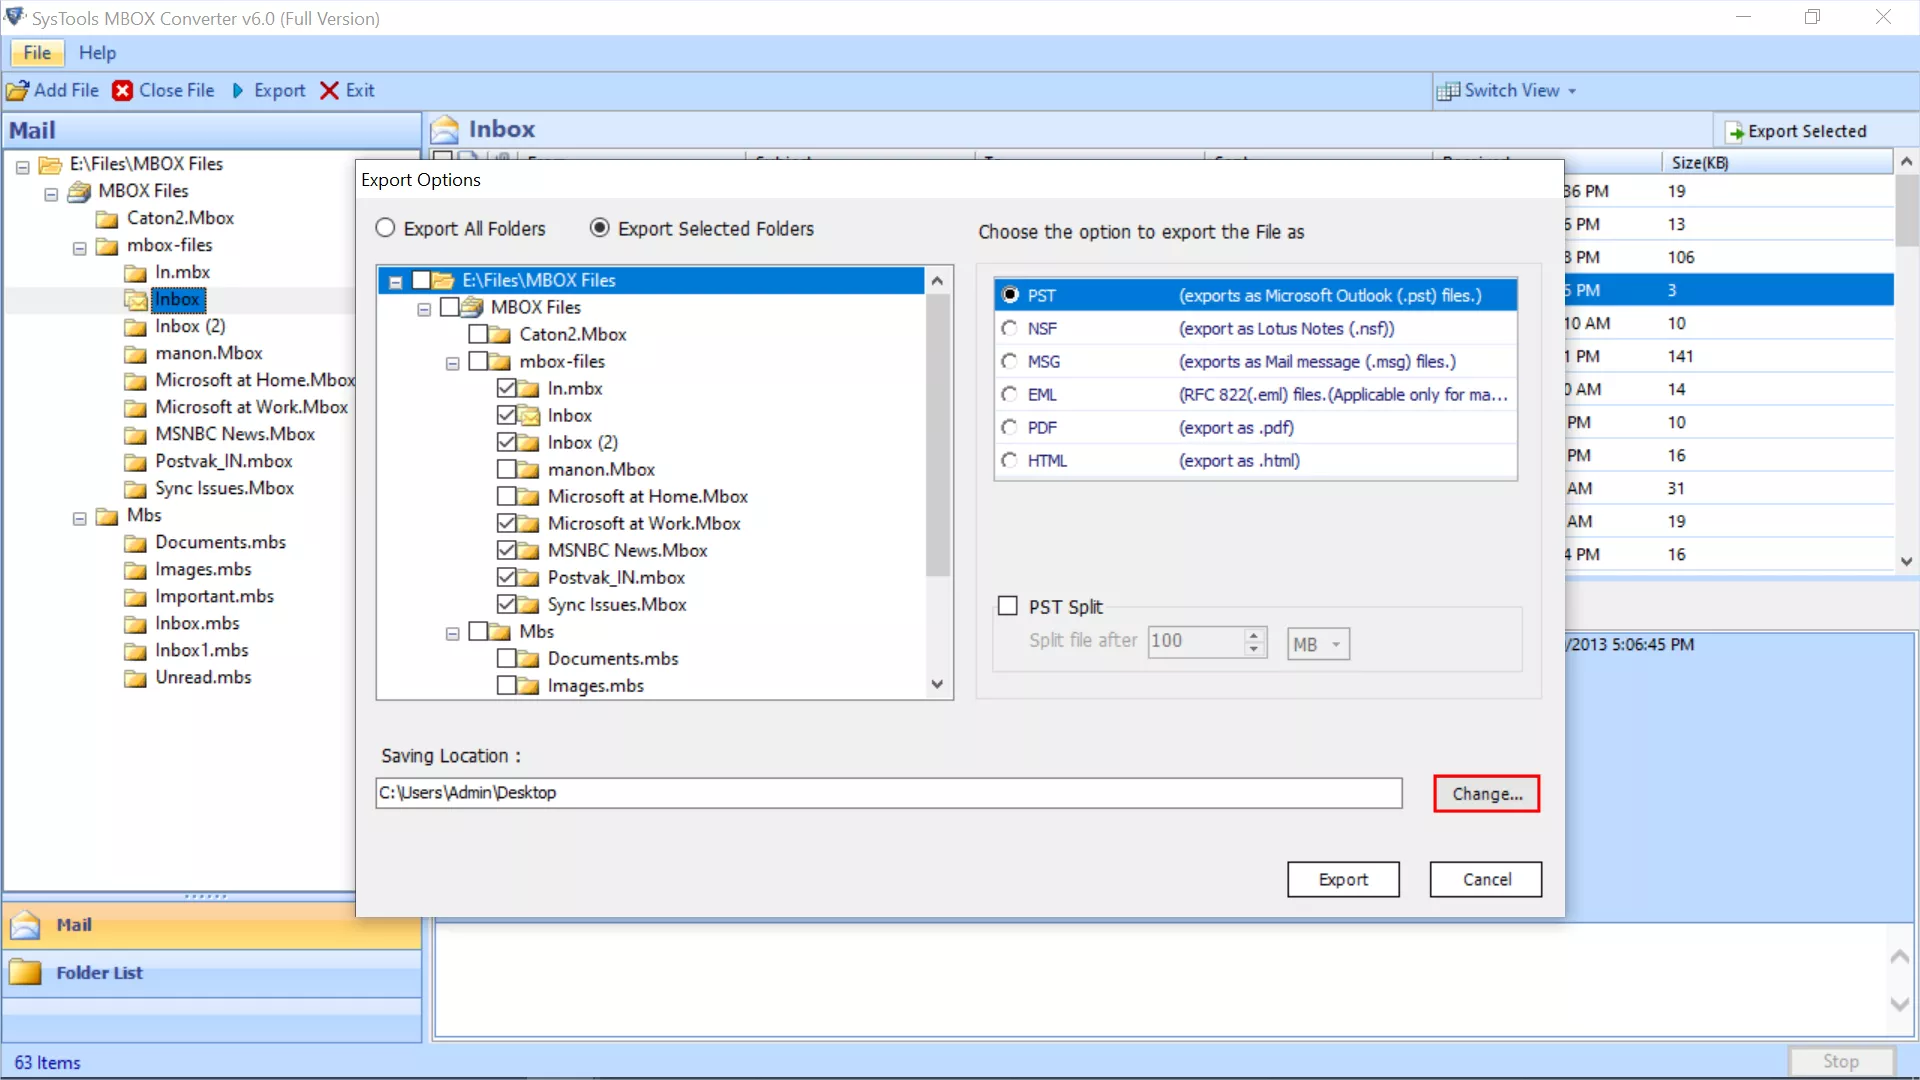
Task: Uncheck MSNBC News.Mbox in export tree
Action: coord(506,550)
